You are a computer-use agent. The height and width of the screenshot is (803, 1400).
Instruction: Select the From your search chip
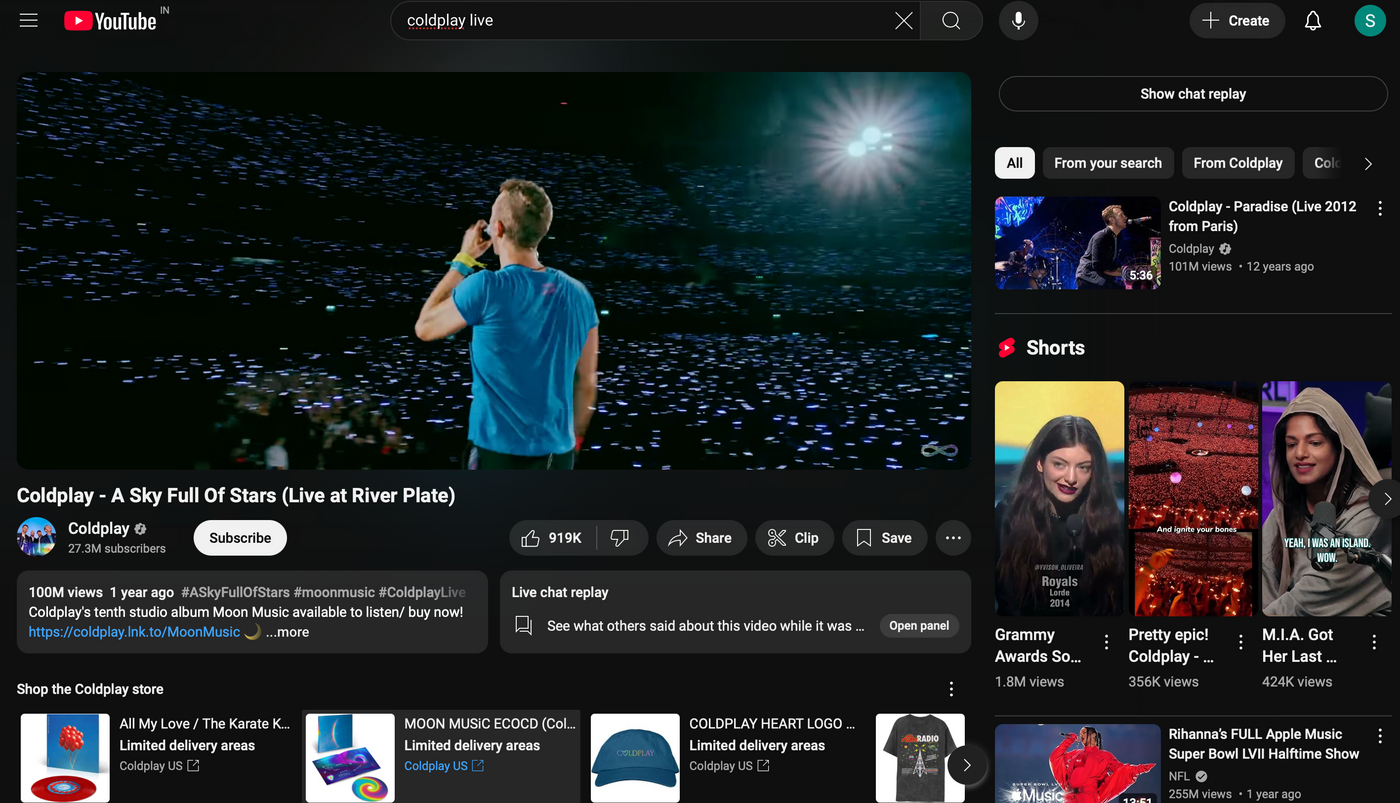pyautogui.click(x=1108, y=163)
